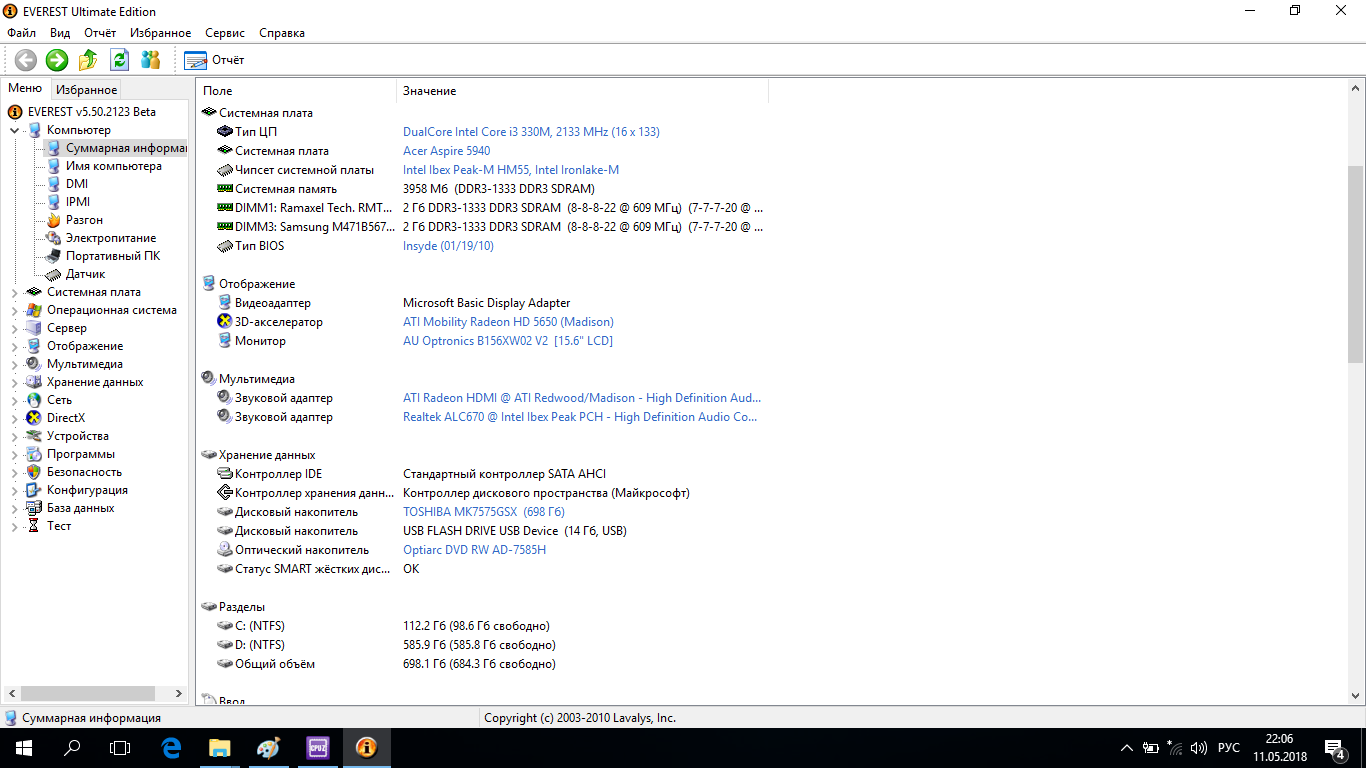Select DMI item in the tree

tap(77, 184)
